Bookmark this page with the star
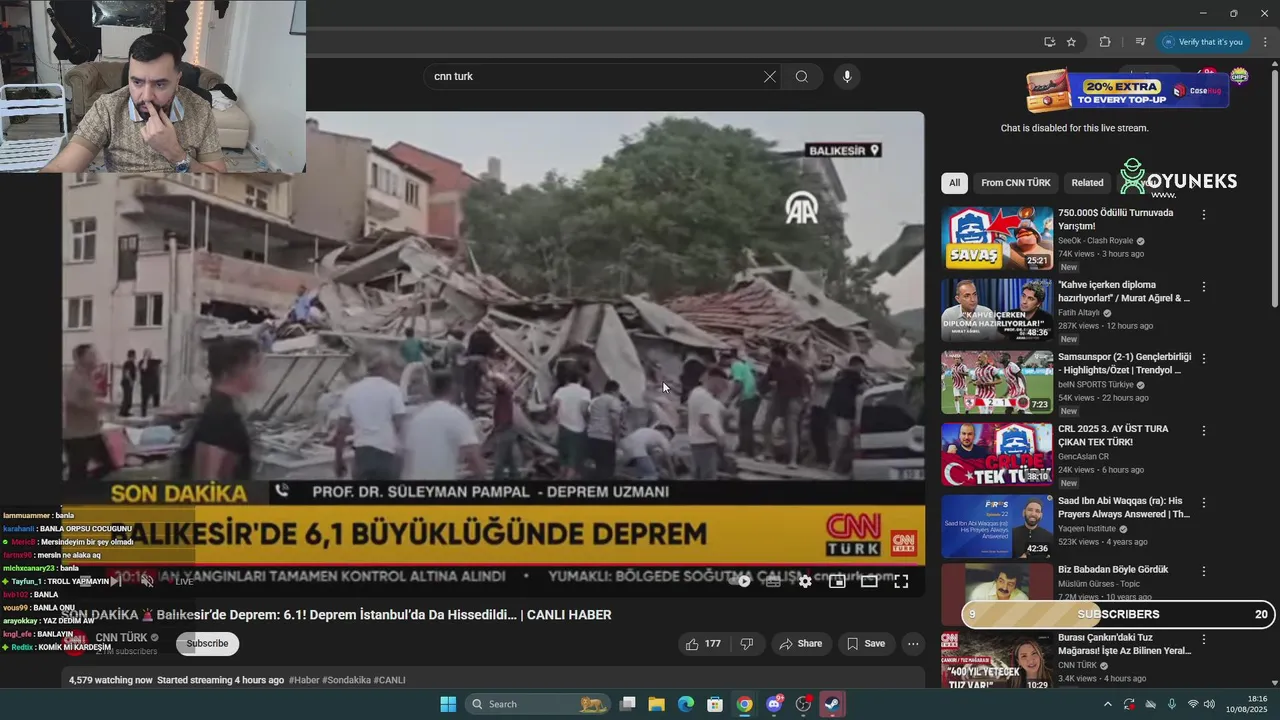 (x=1071, y=42)
